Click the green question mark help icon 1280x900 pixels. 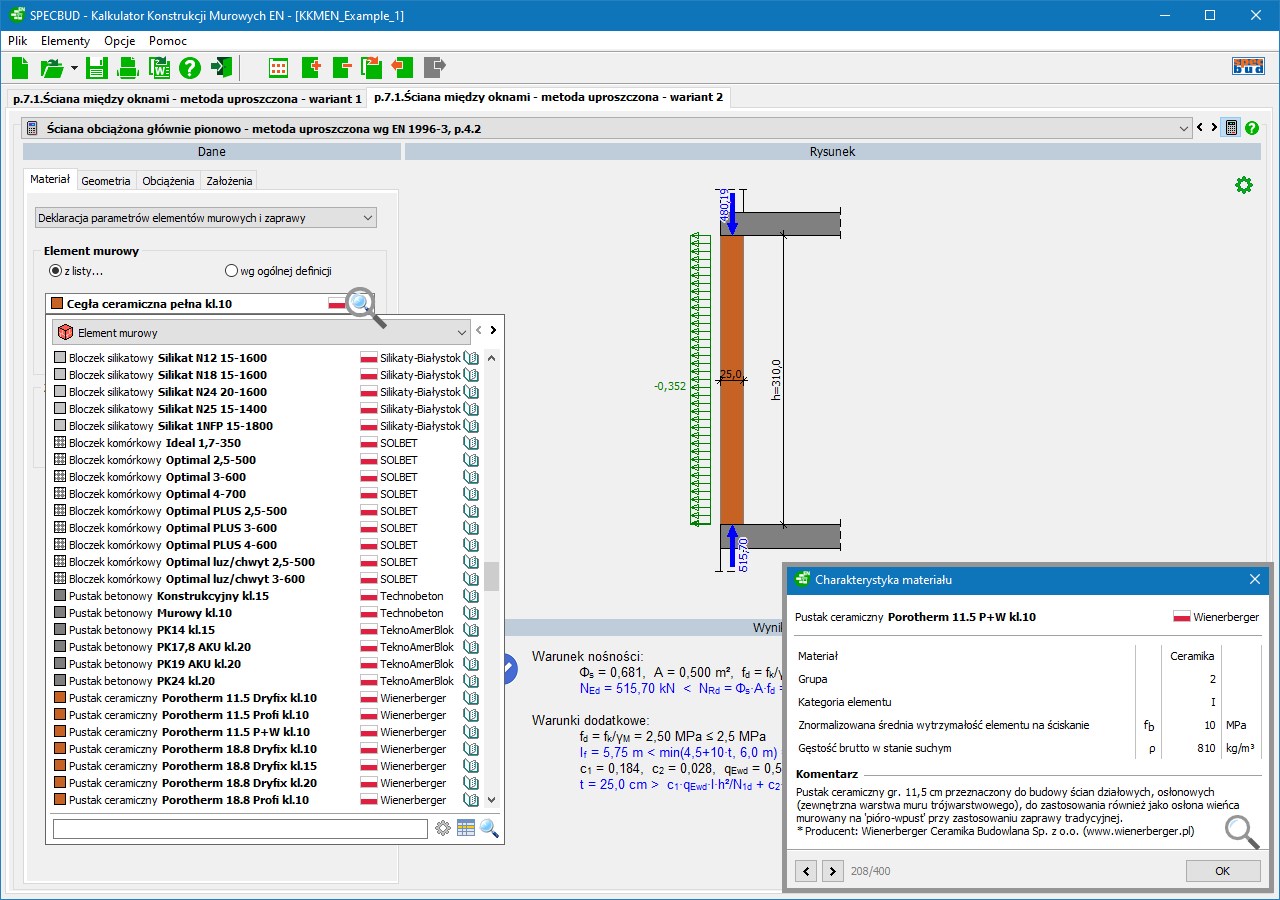(190, 68)
